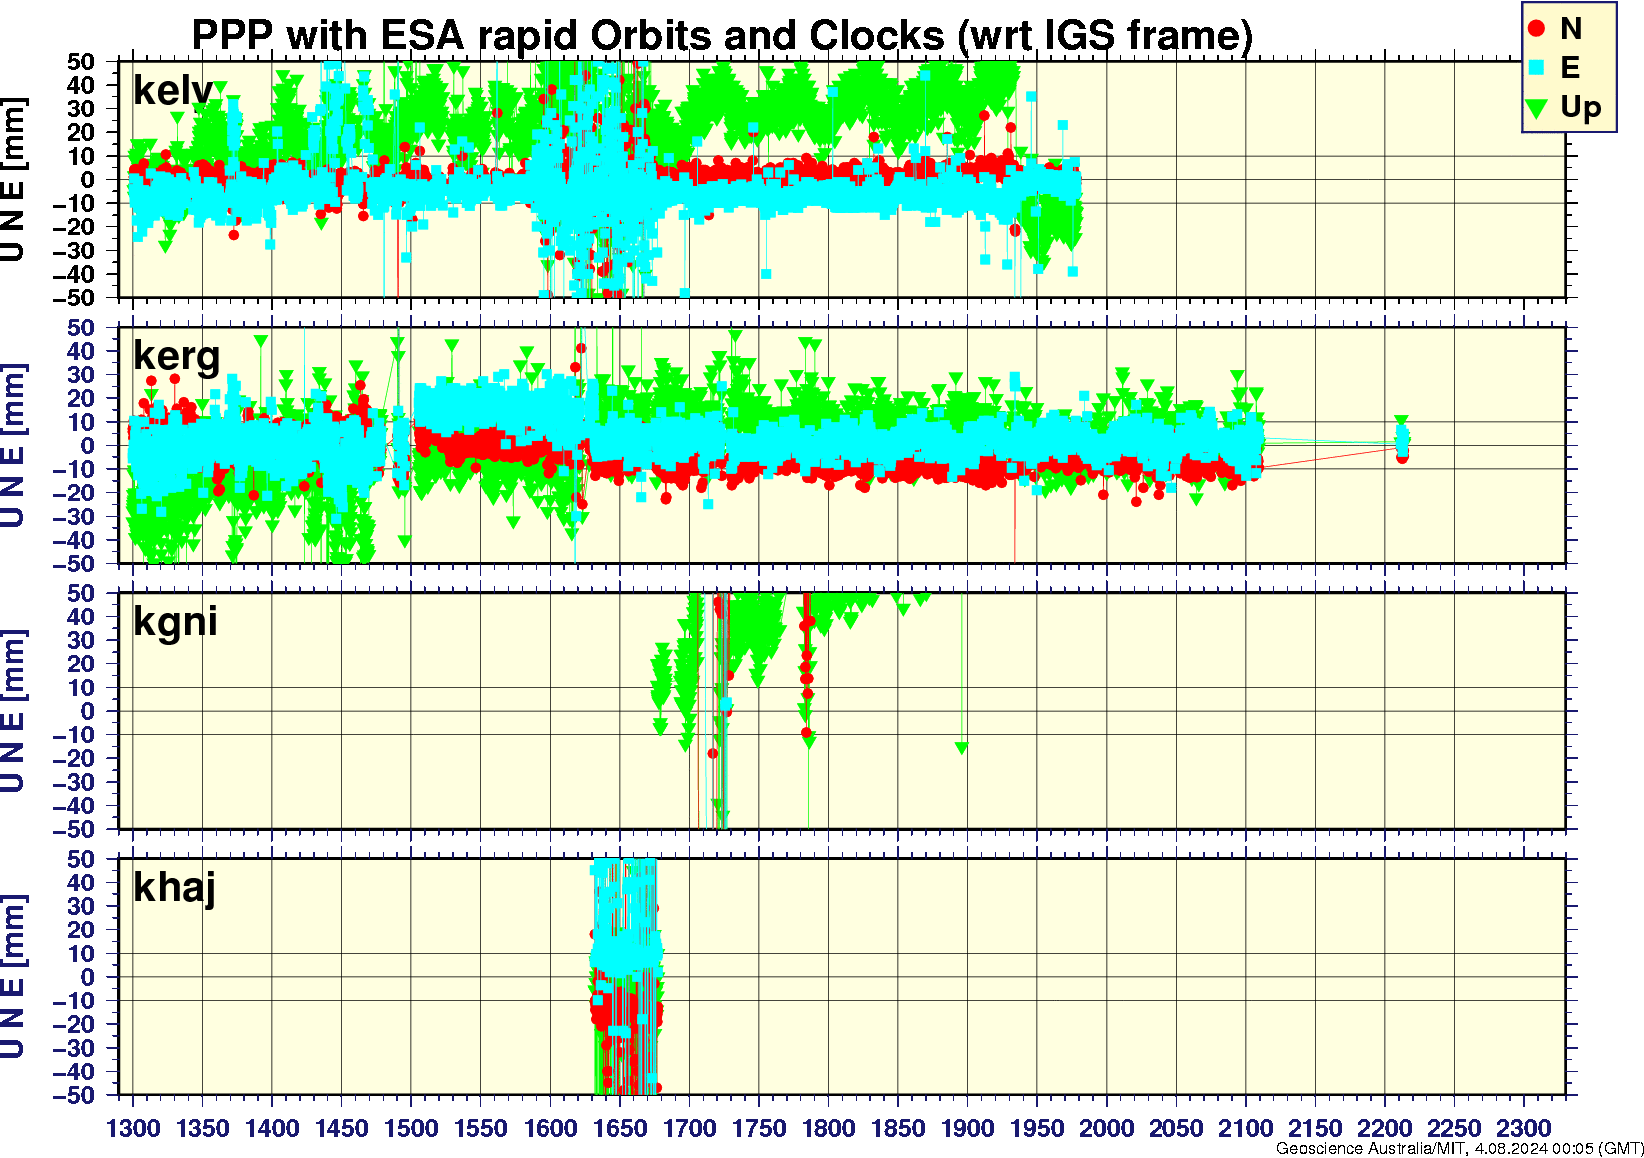
Task: Click the x-axis tick label 2100
Action: [1245, 1128]
